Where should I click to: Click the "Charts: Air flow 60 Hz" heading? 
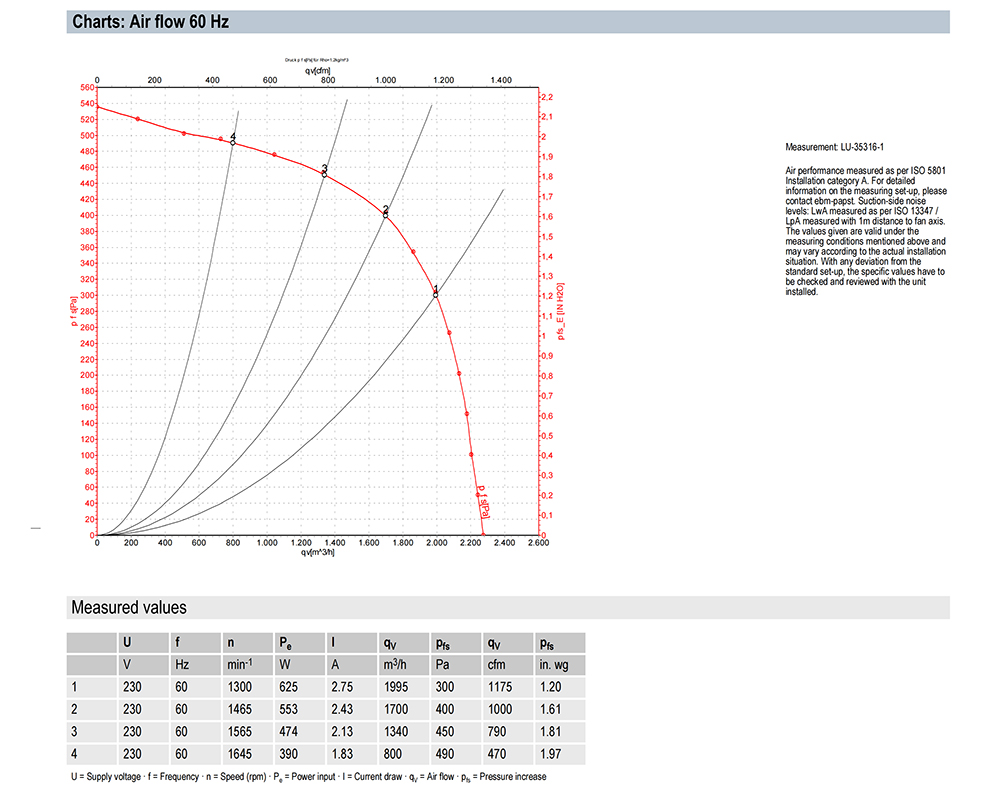click(151, 22)
